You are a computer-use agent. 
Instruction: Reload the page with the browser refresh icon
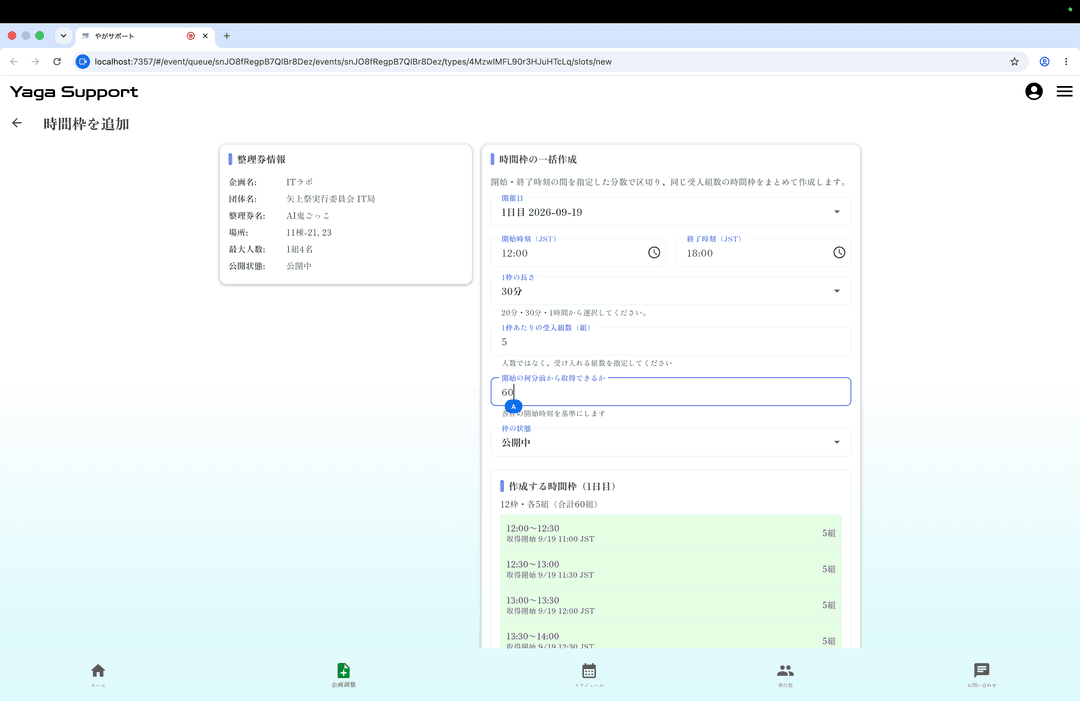[x=57, y=61]
